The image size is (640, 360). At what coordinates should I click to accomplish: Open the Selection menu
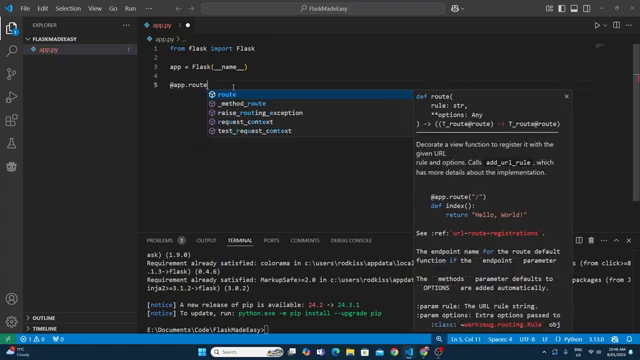[68, 8]
